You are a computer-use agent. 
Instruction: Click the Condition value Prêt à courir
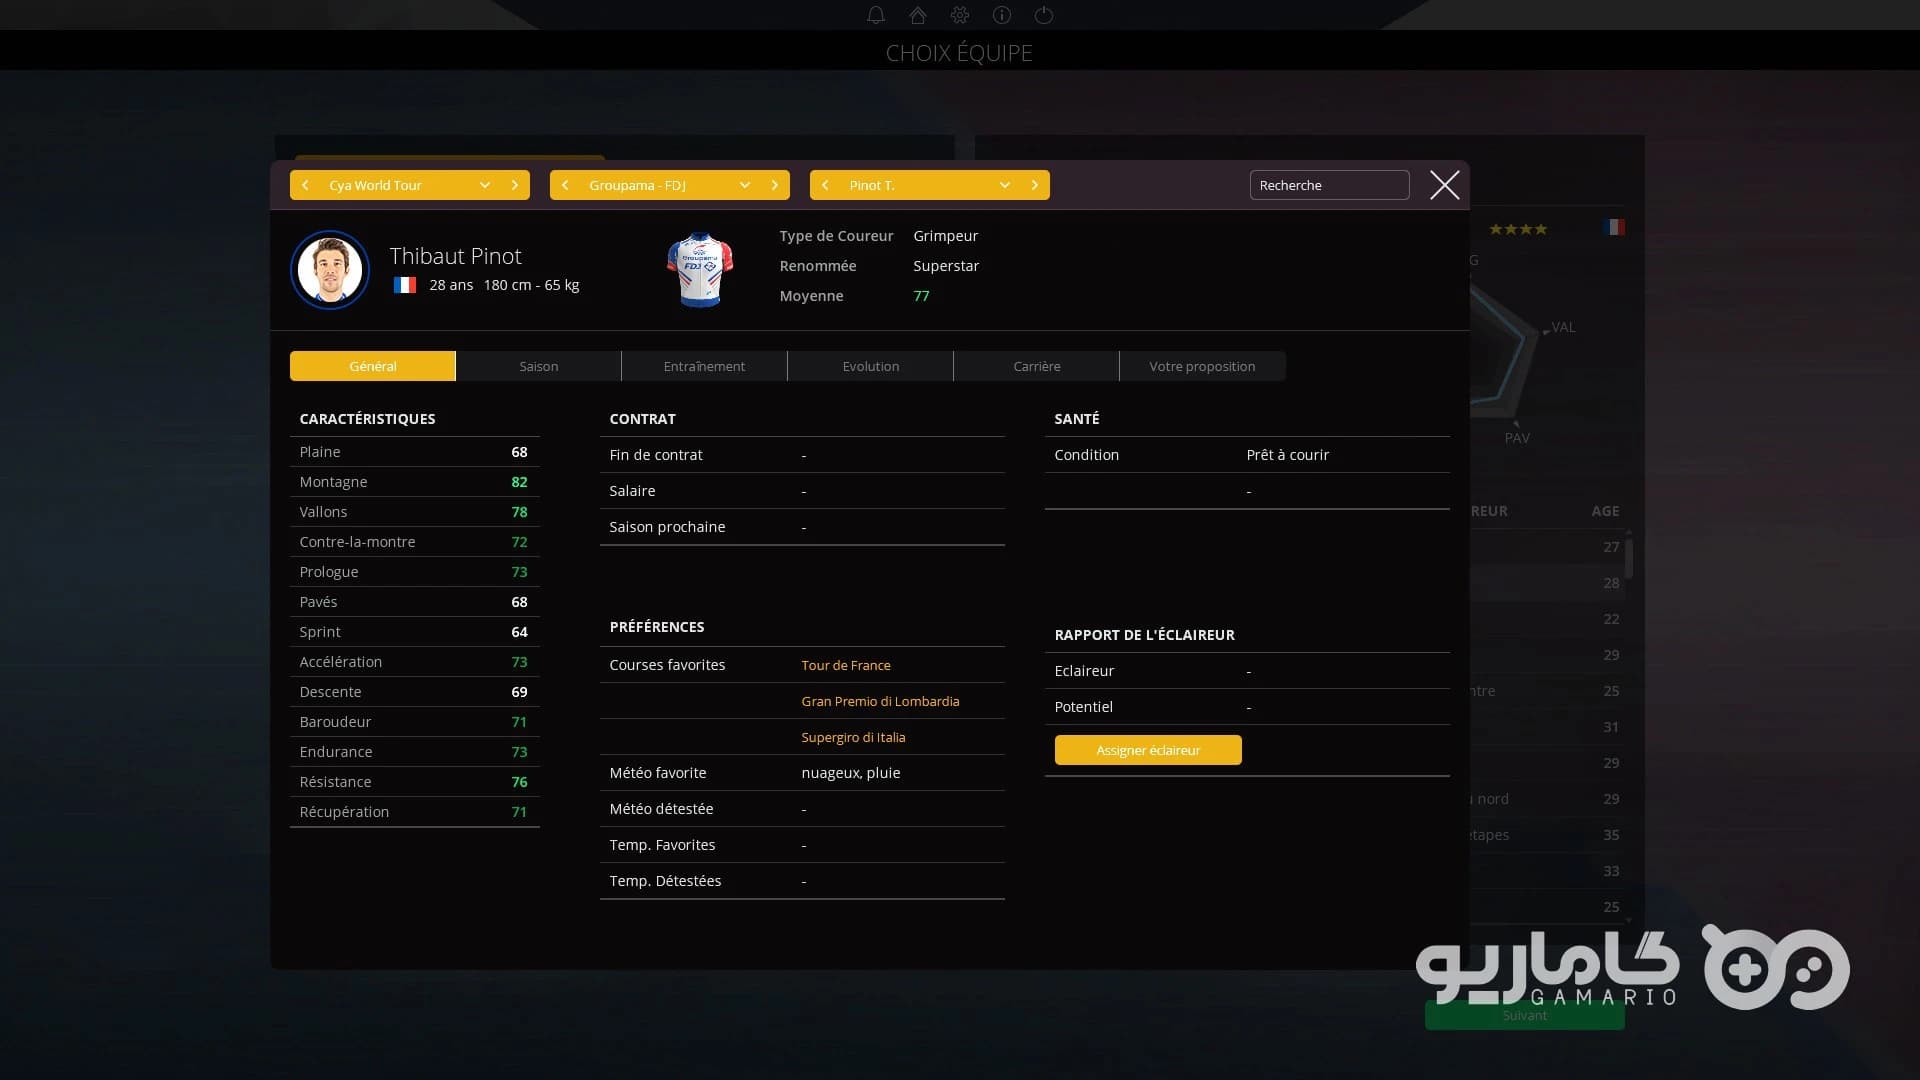[x=1288, y=455]
